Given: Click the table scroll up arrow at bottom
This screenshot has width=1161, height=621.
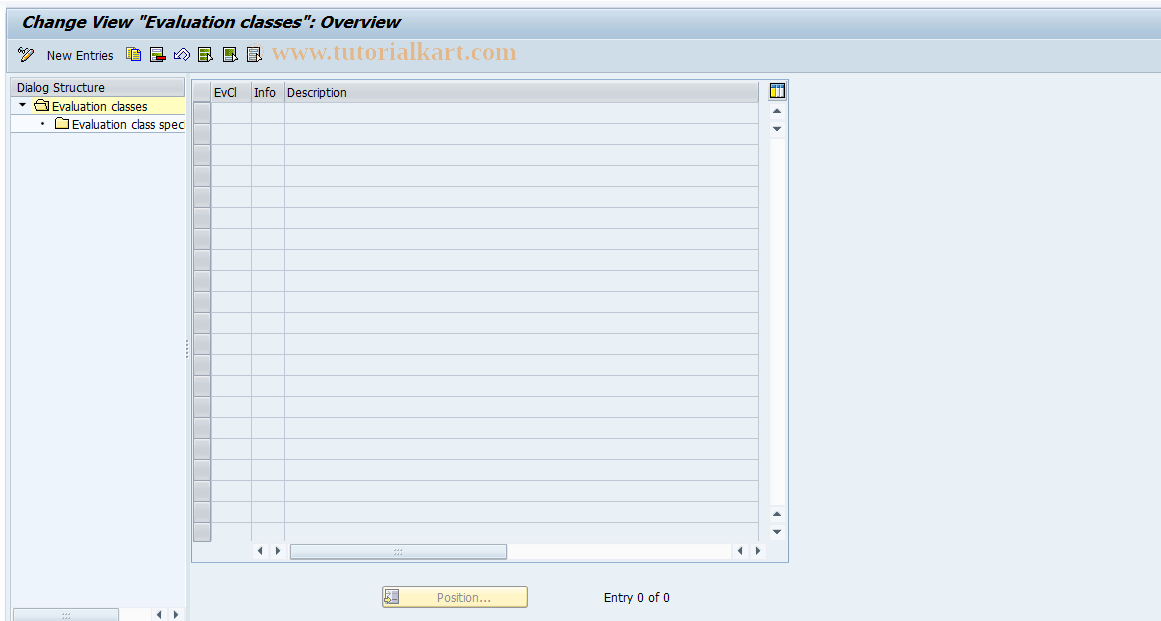Looking at the screenshot, I should click(x=777, y=514).
